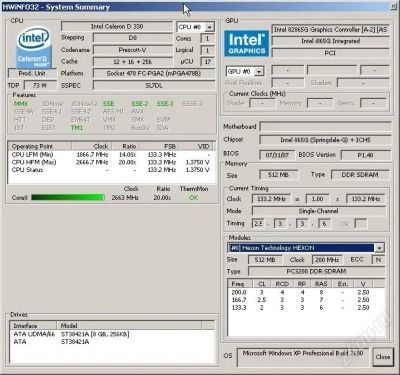Click the SSE-3 feature label
This screenshot has width=400, height=375.
pyautogui.click(x=165, y=104)
